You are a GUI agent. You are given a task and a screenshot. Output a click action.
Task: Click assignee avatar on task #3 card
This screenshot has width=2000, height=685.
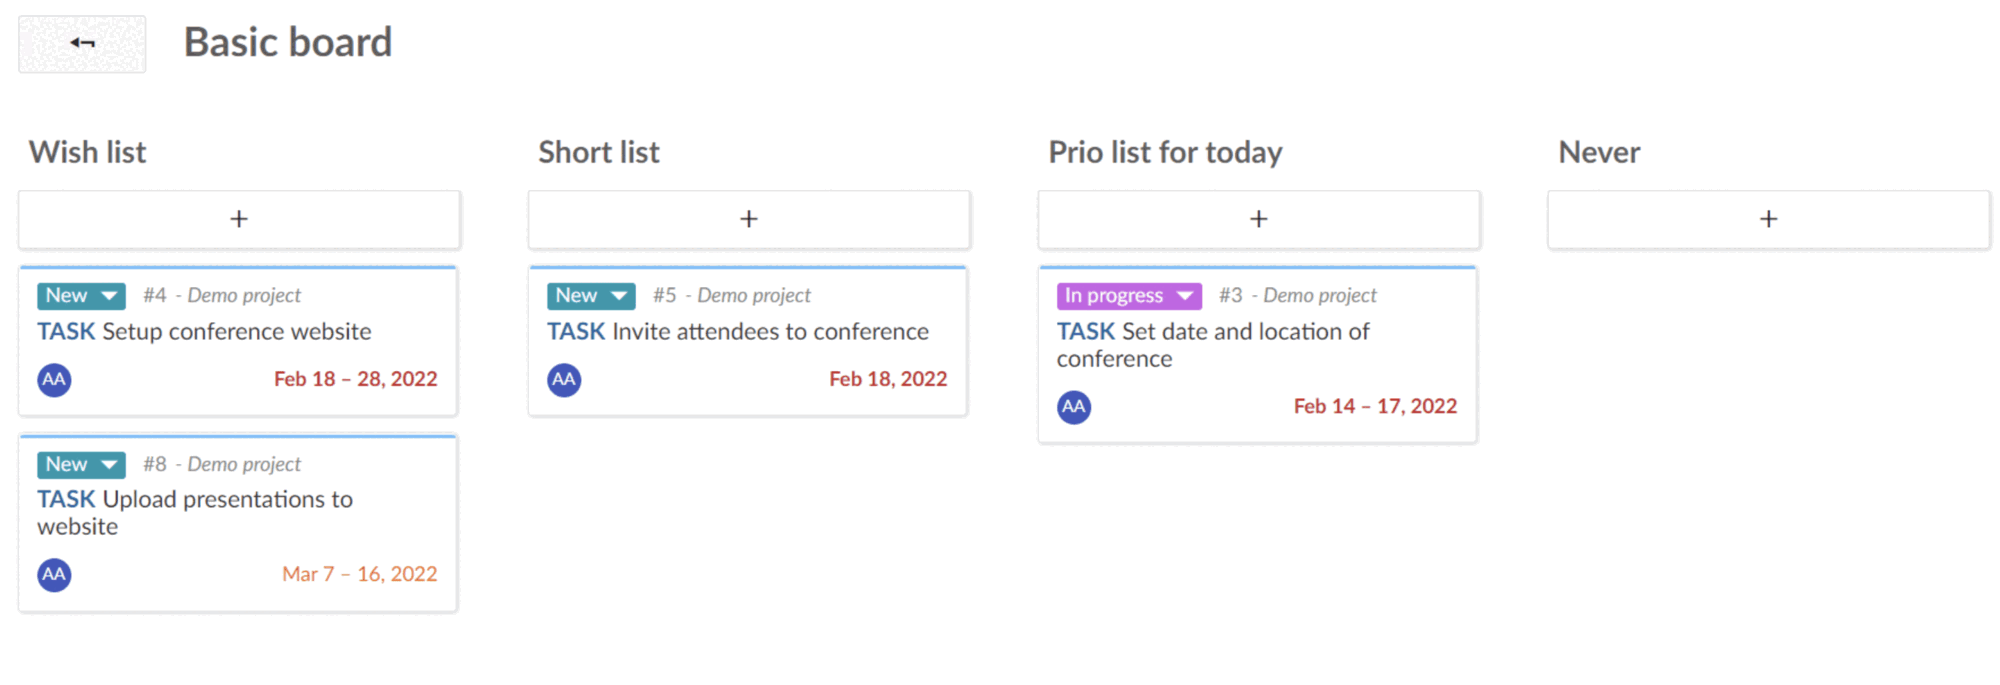click(1074, 407)
